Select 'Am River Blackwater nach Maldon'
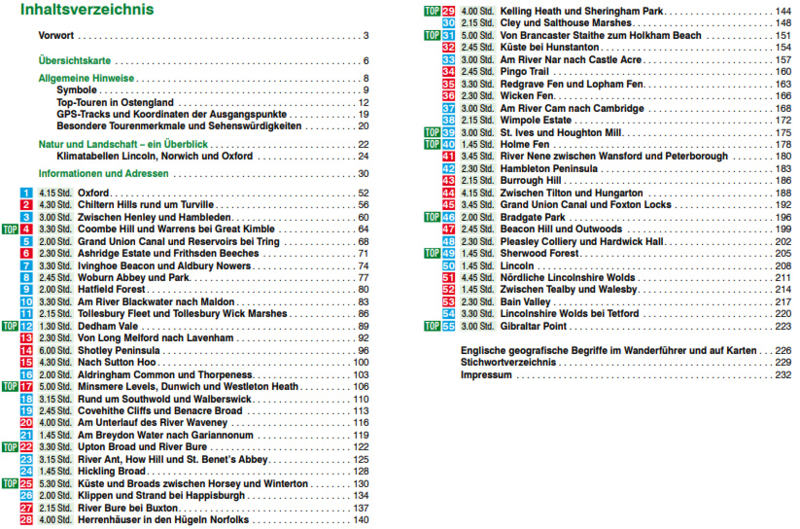This screenshot has height=529, width=800. tap(156, 302)
